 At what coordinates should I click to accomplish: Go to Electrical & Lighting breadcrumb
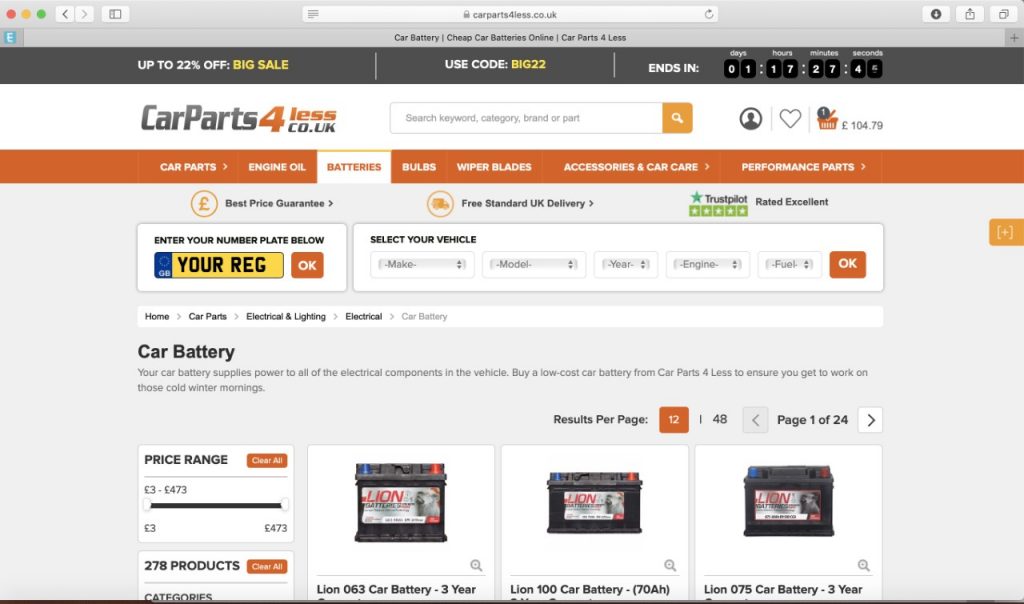point(285,317)
